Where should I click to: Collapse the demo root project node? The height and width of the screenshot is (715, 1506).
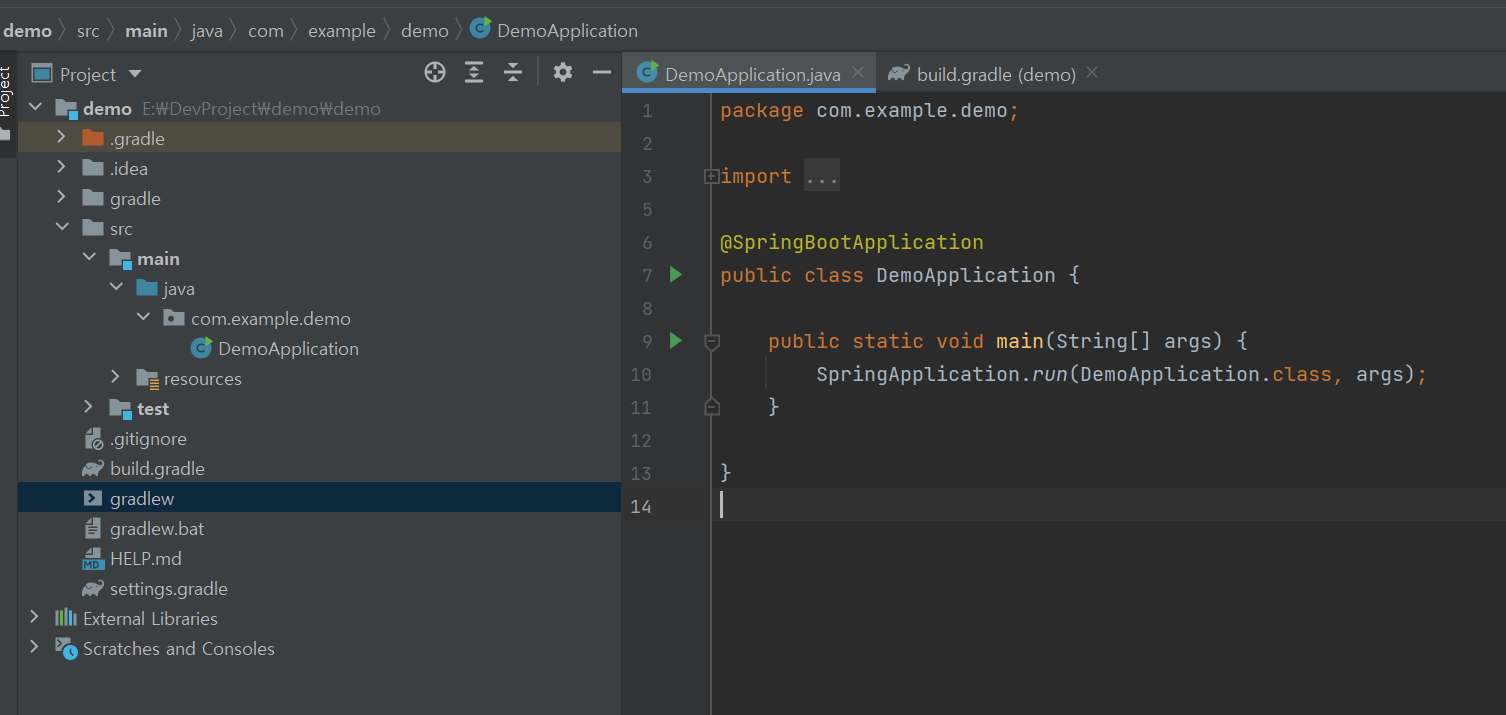pos(36,108)
